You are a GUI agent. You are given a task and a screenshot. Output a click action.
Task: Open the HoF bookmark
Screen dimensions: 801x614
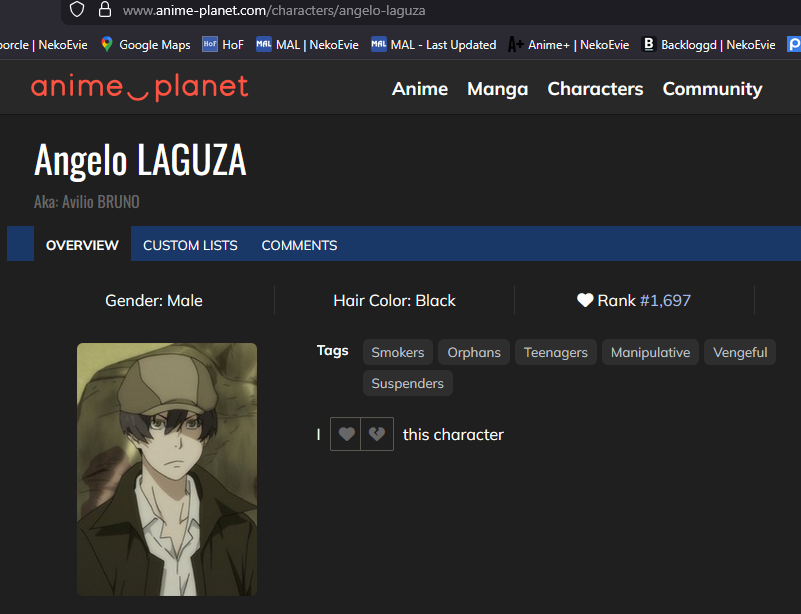(223, 45)
